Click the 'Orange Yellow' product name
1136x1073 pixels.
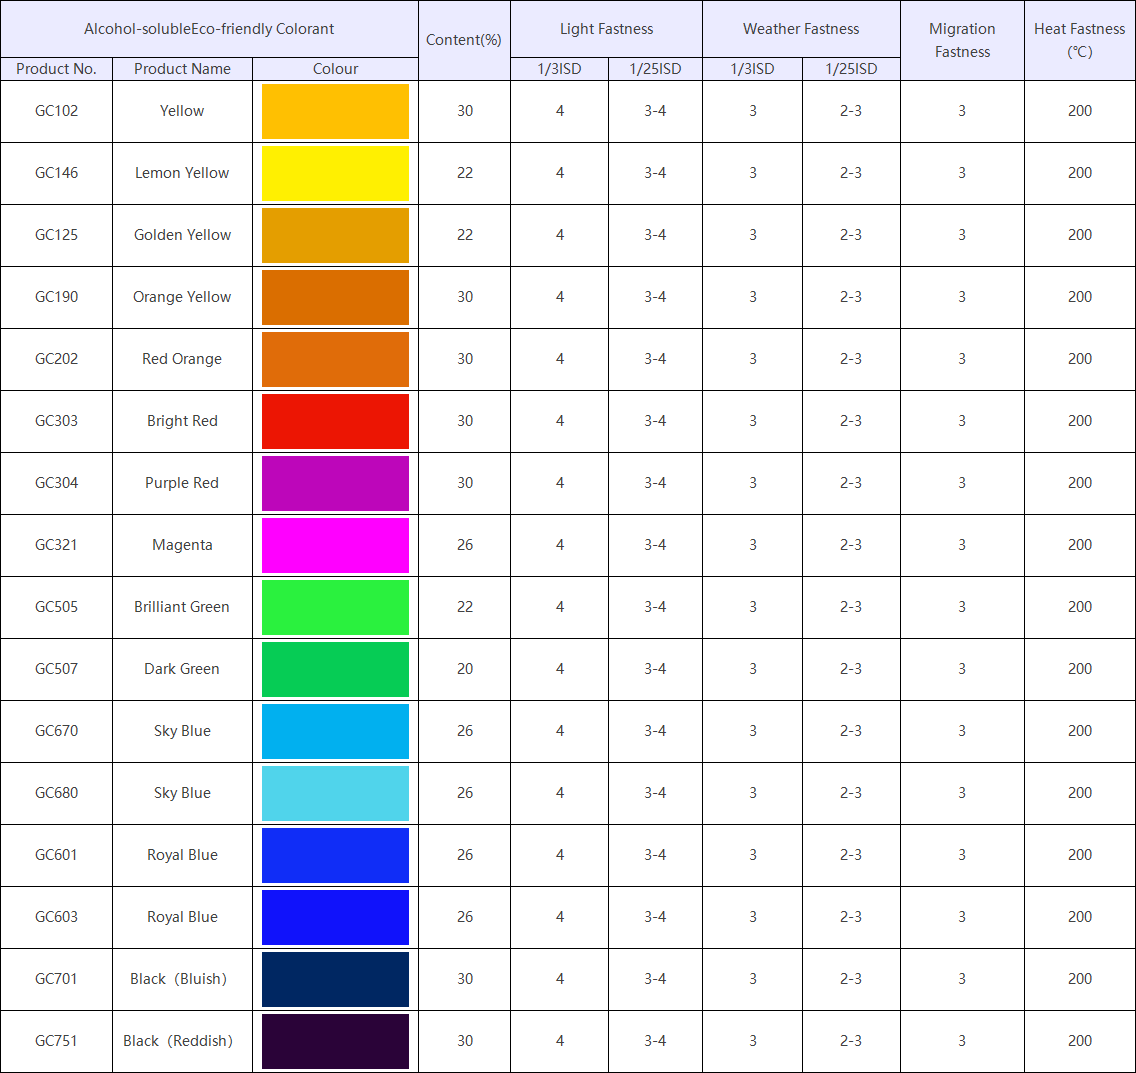[182, 297]
